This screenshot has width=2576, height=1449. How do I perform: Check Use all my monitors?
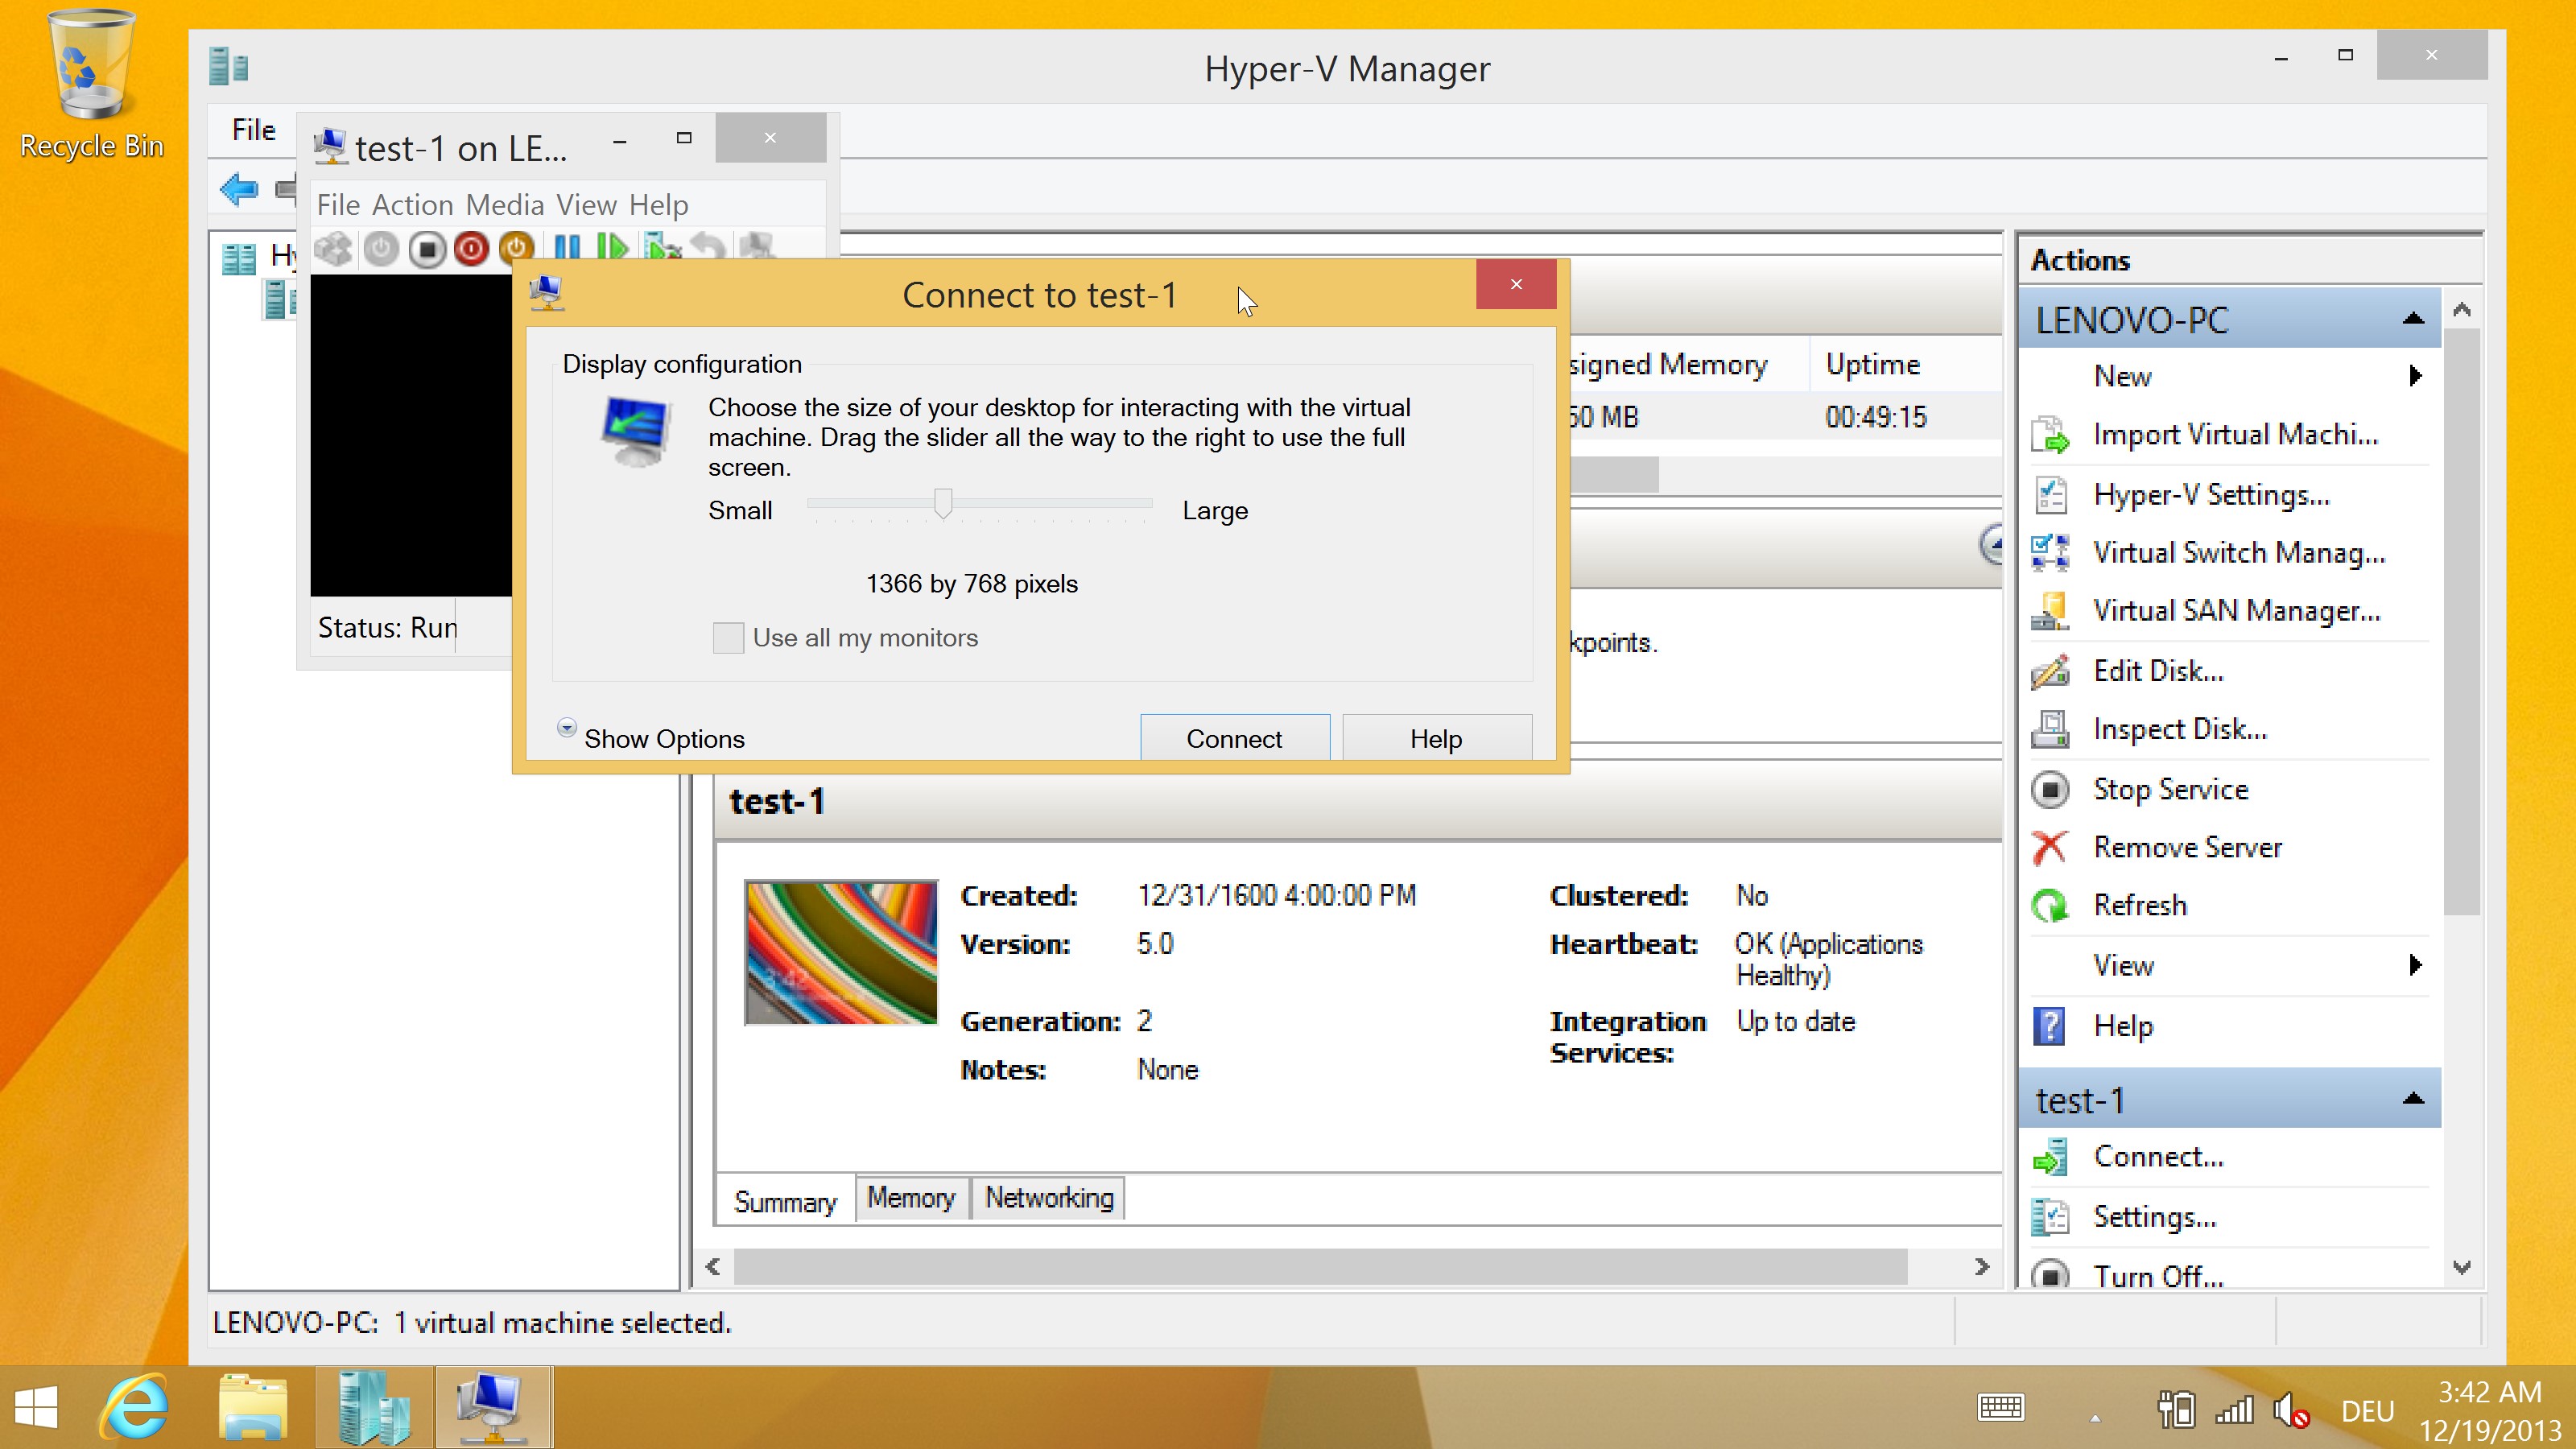coord(728,638)
